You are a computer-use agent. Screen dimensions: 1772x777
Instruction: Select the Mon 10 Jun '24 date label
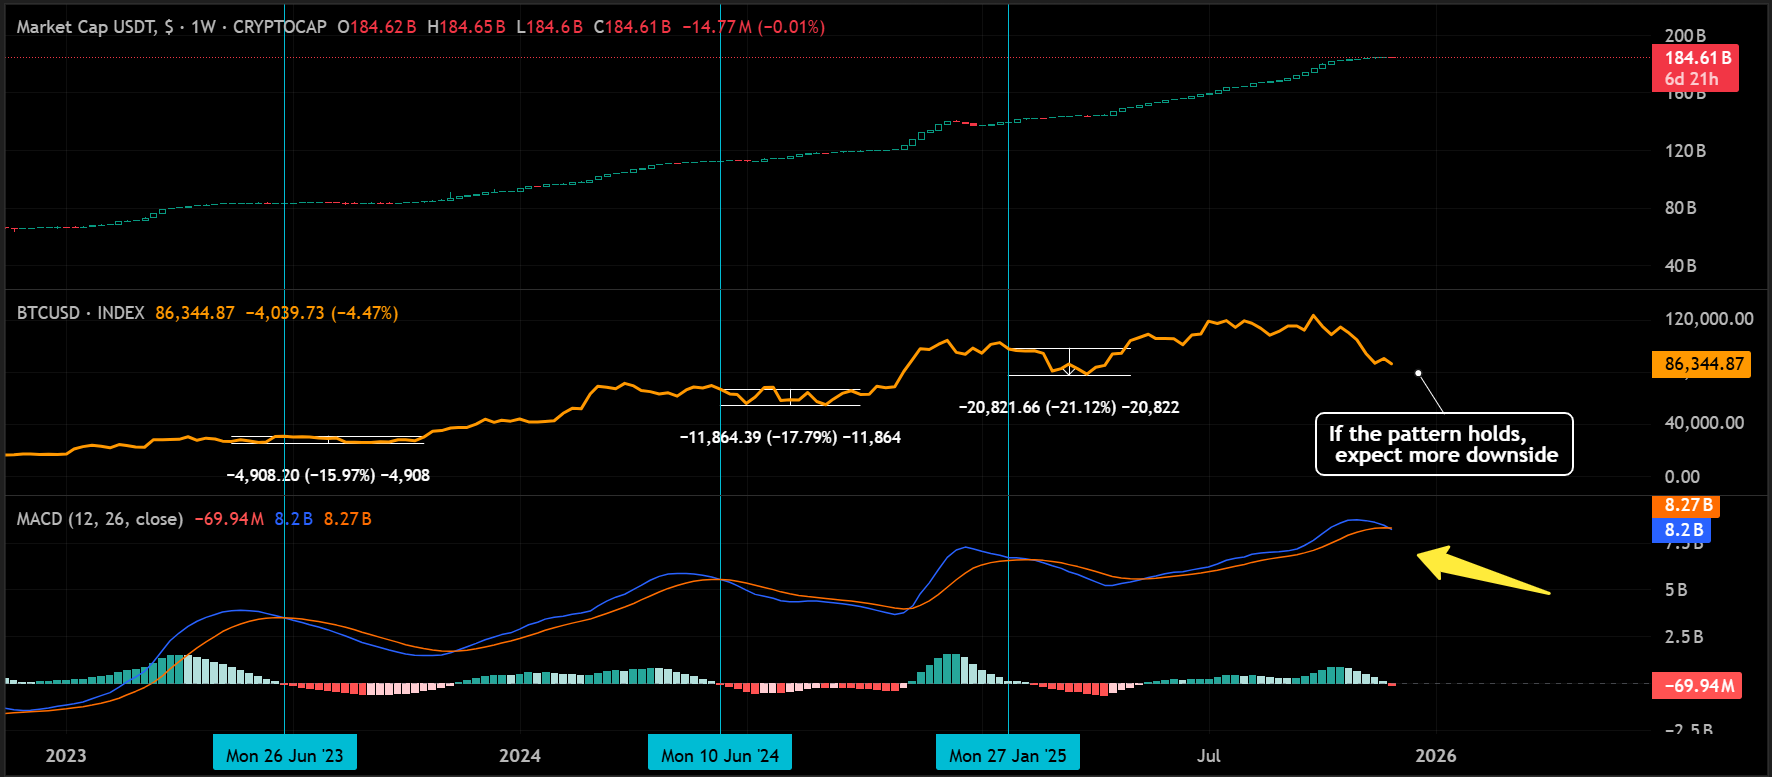(720, 755)
